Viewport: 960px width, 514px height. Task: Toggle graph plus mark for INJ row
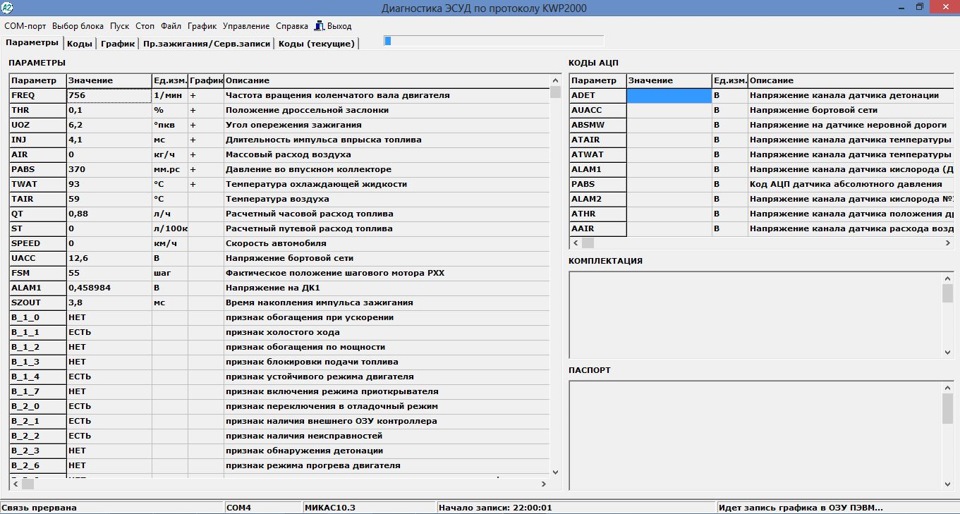(206, 140)
